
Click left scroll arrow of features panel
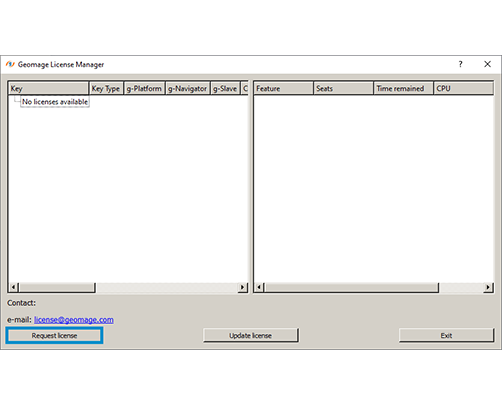[x=259, y=287]
